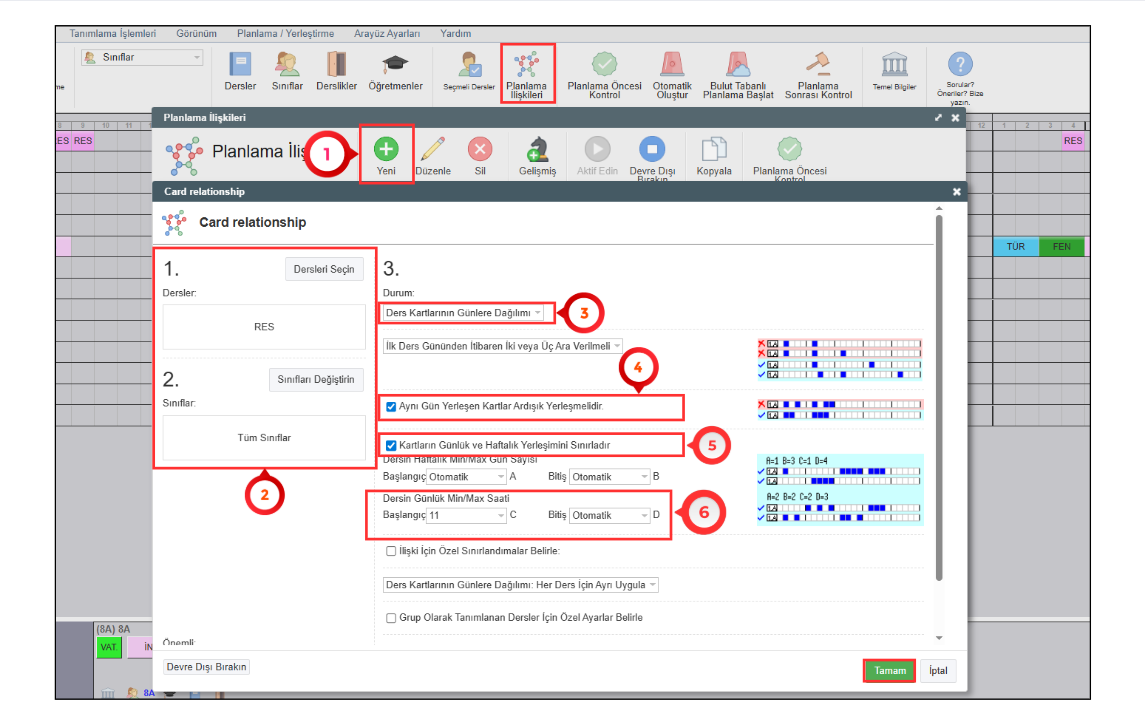Open the Gelişmiş chess knight tool

537,150
